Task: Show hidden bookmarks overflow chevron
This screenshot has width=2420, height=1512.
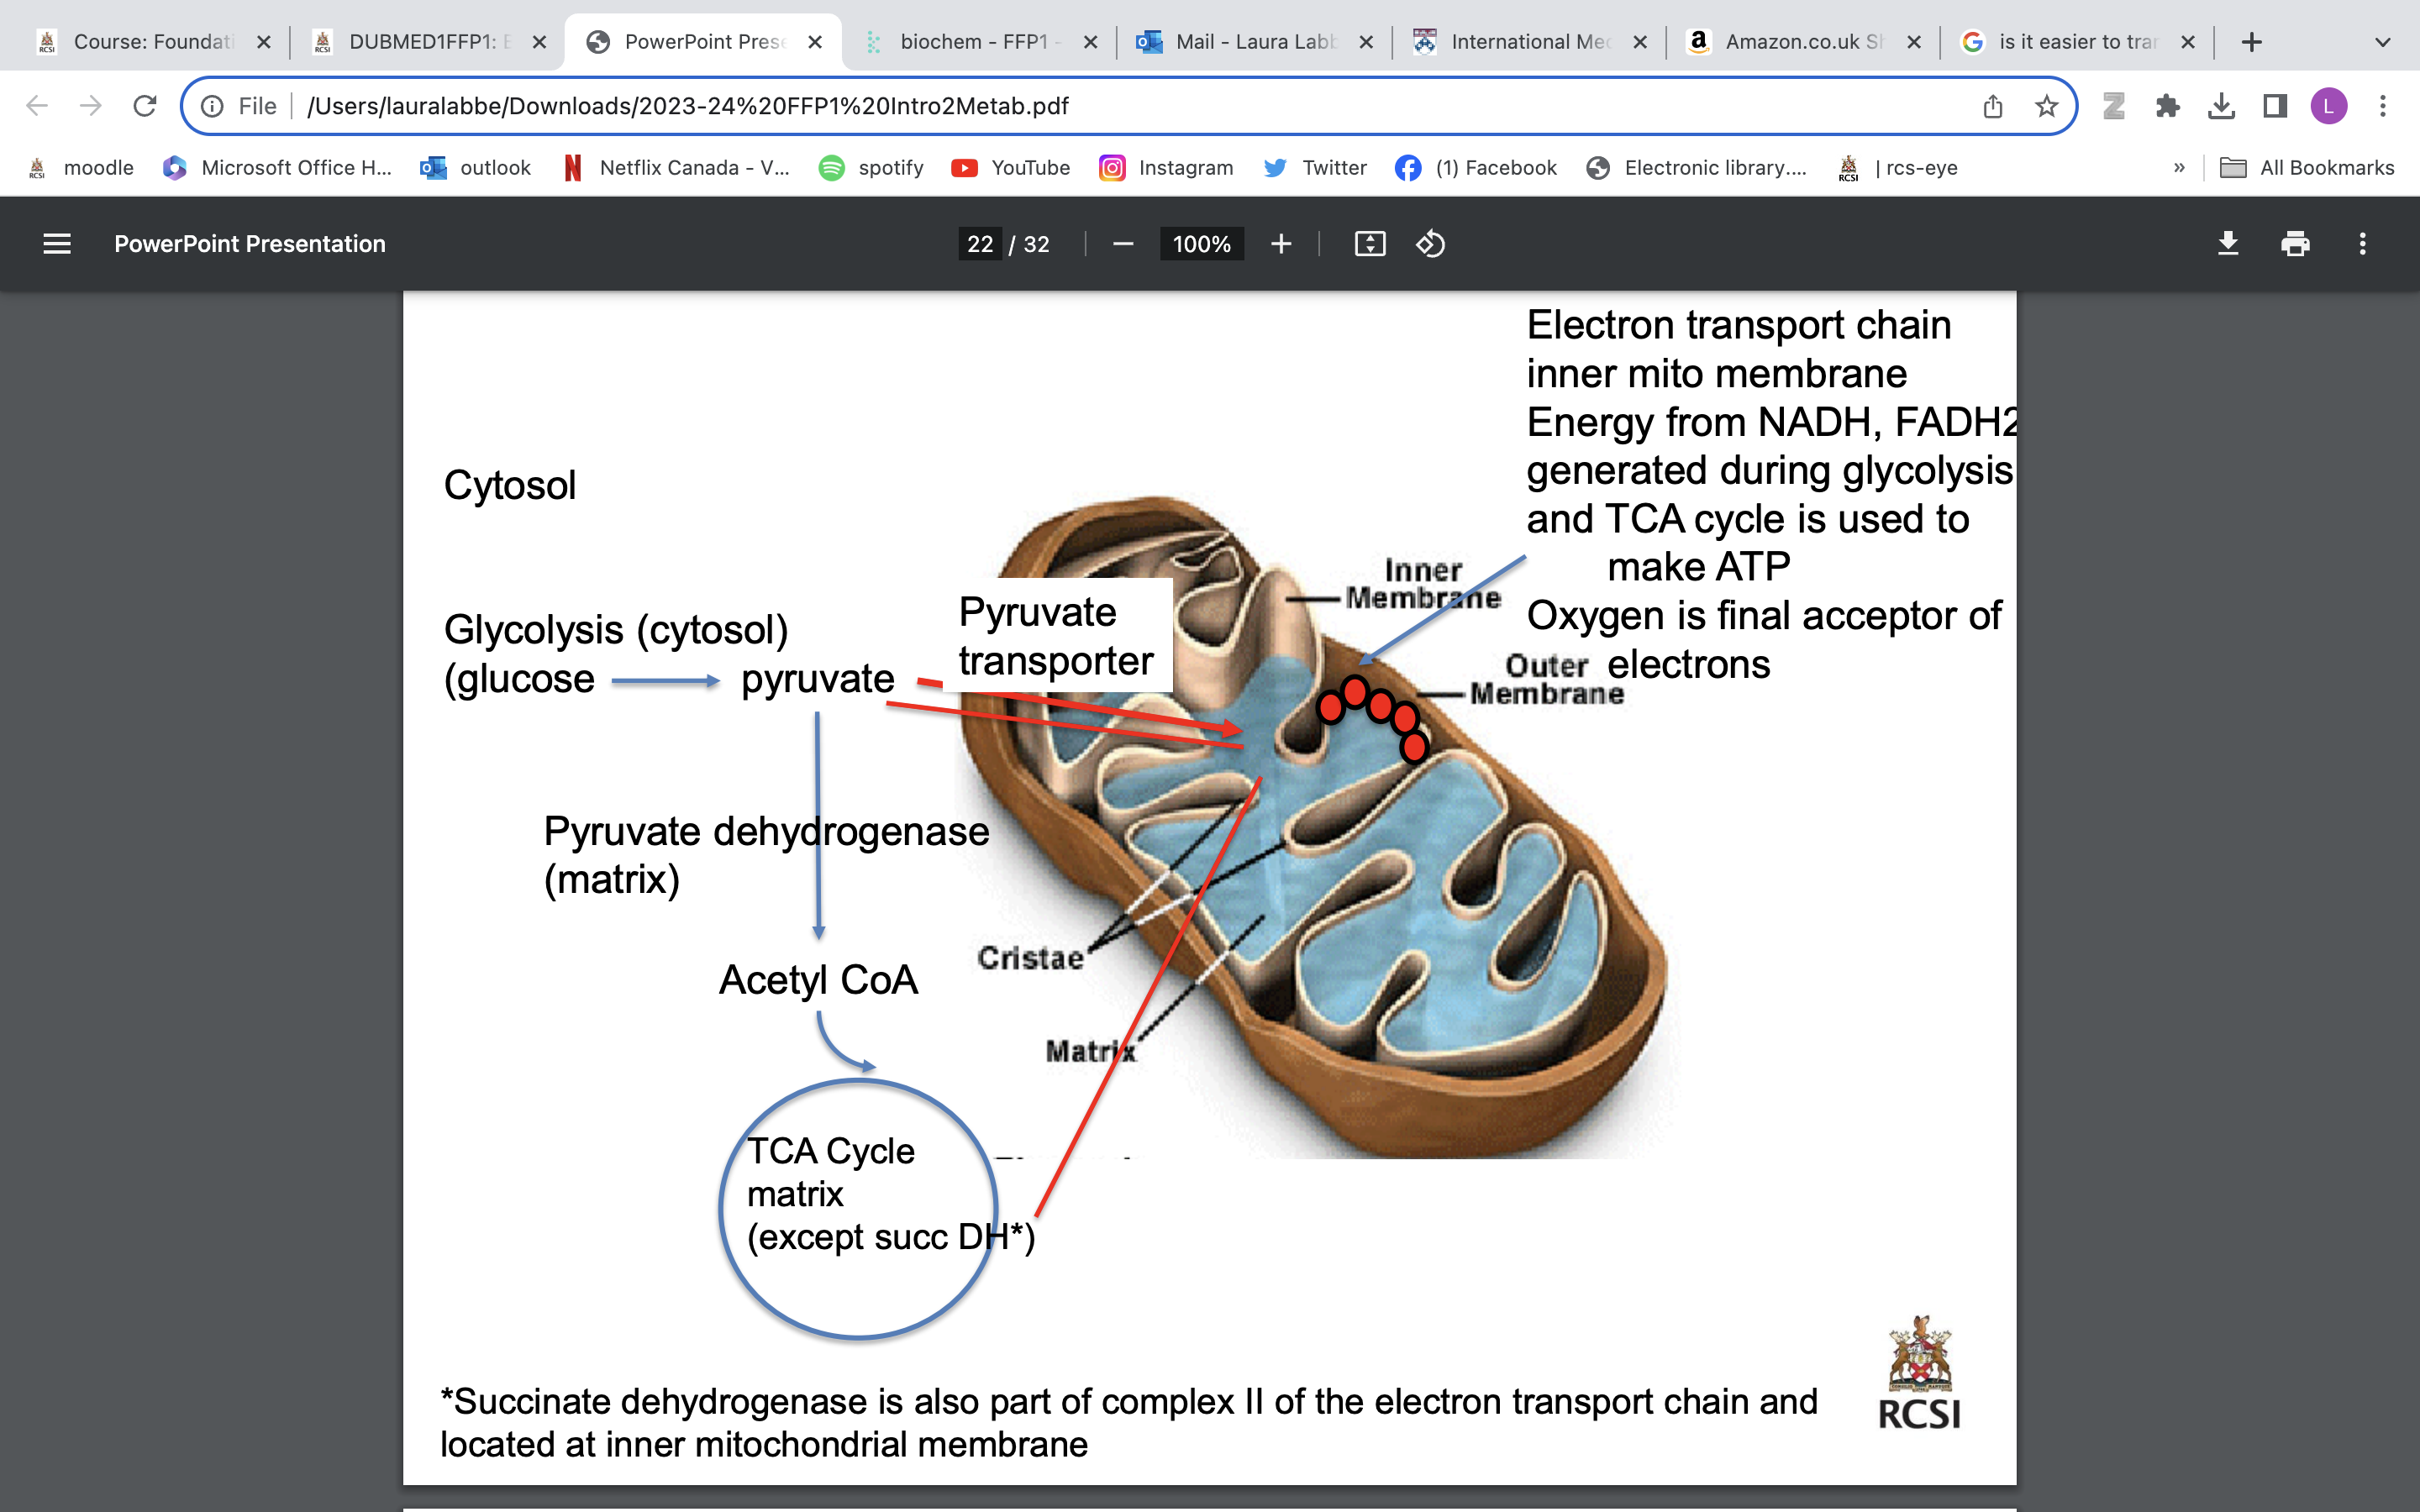Action: click(2179, 168)
